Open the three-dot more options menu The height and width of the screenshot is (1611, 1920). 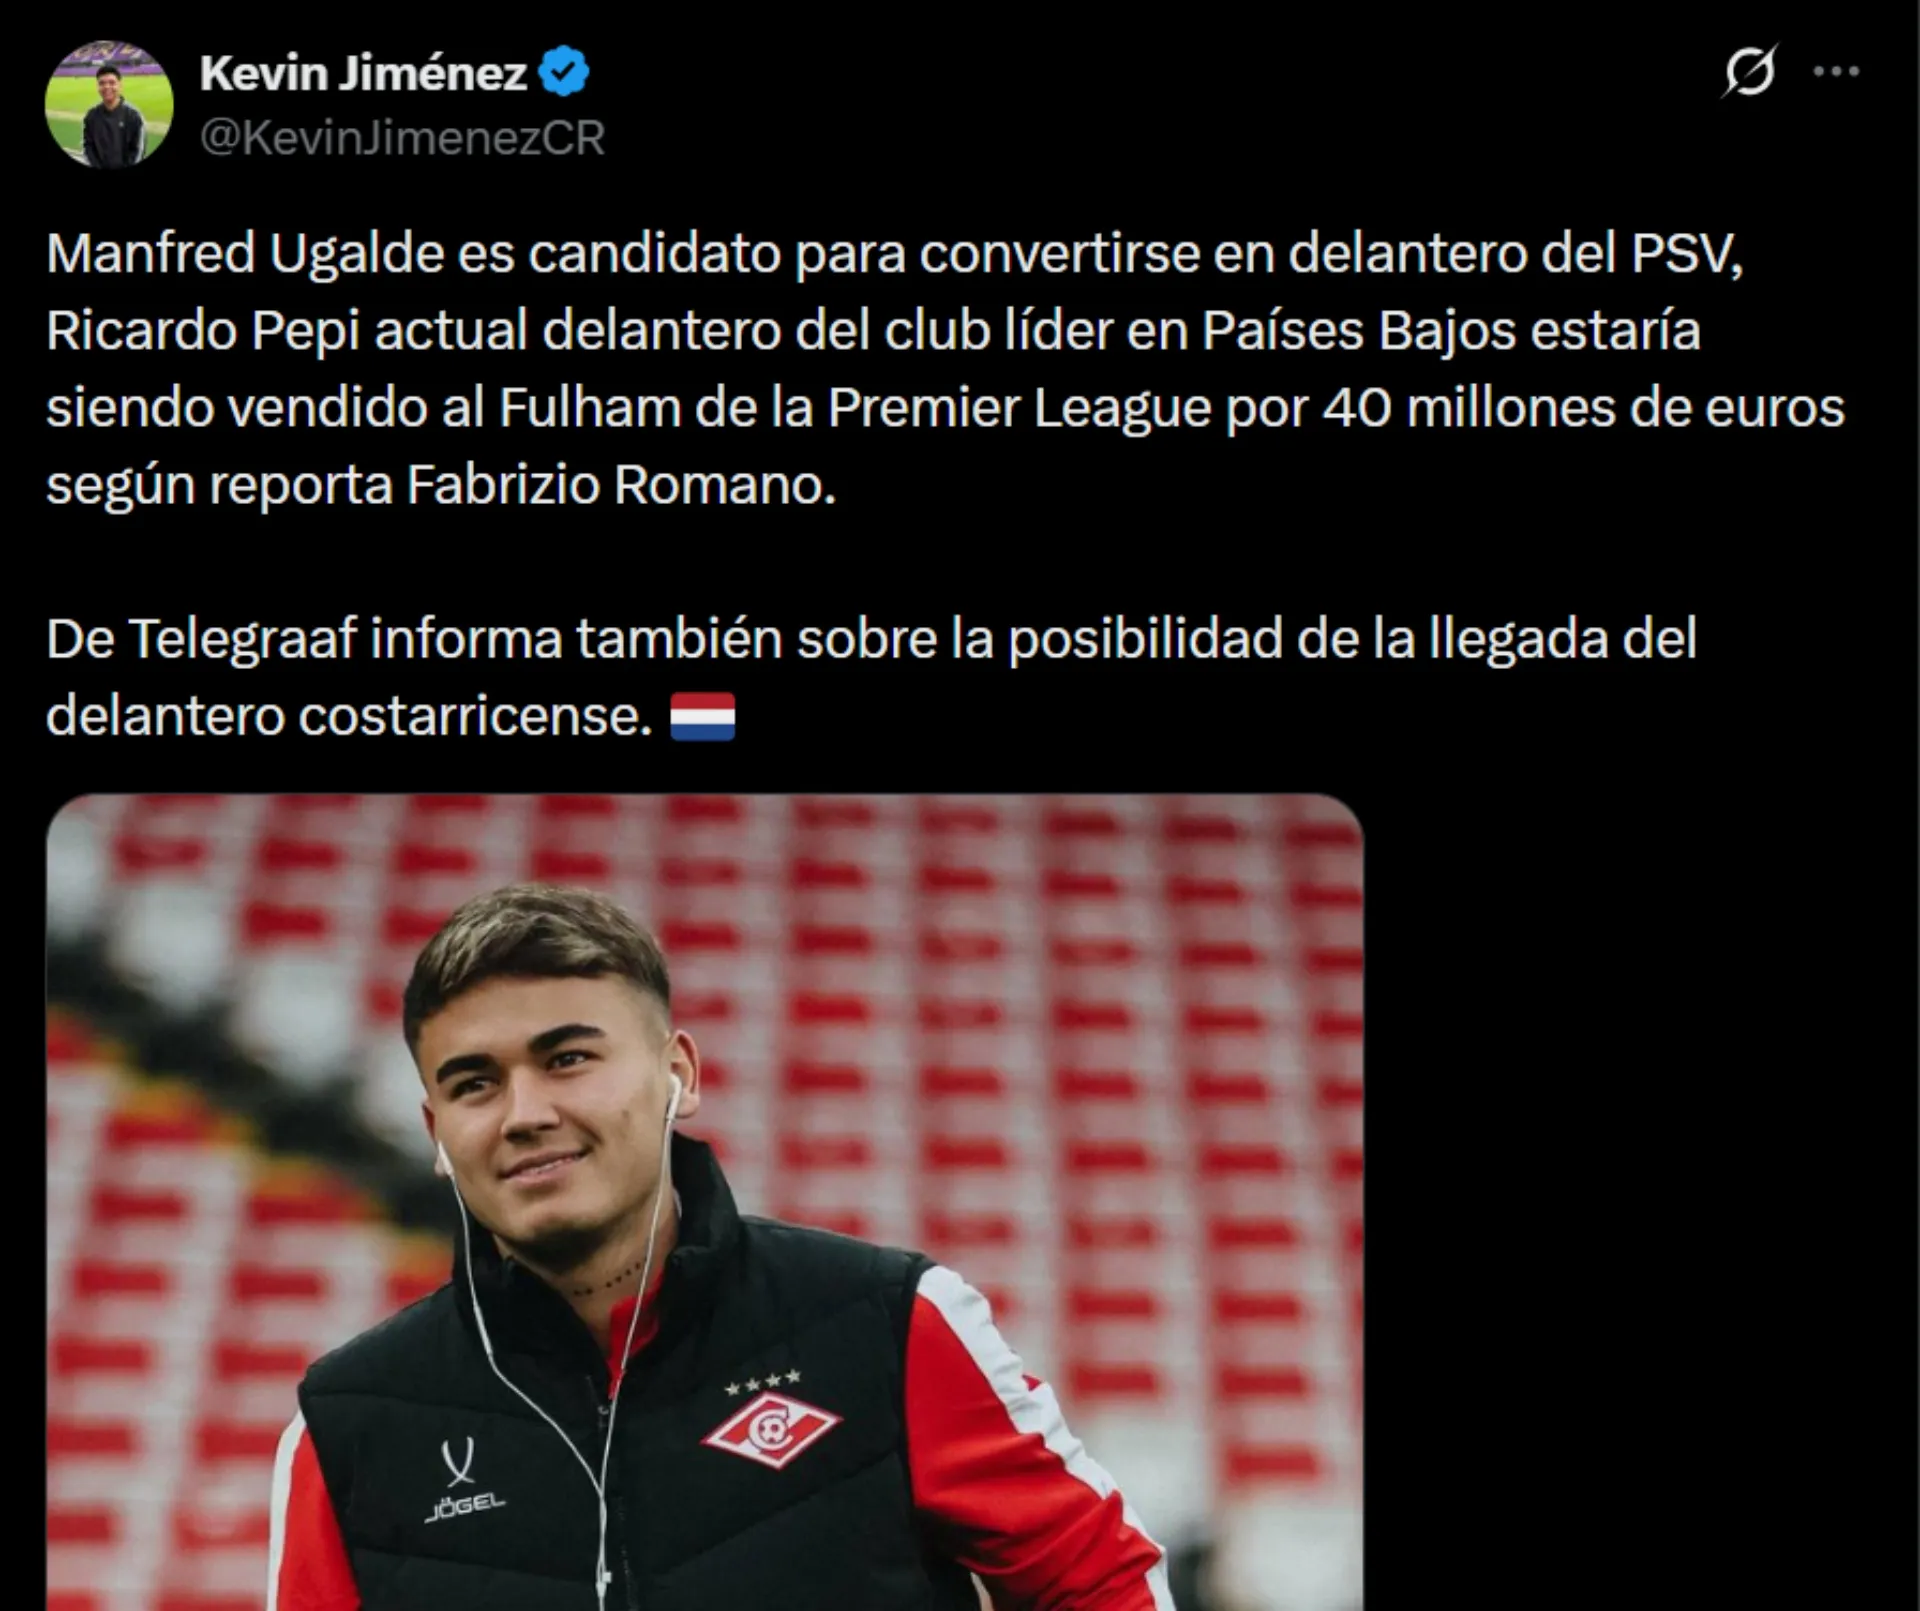click(x=1837, y=71)
